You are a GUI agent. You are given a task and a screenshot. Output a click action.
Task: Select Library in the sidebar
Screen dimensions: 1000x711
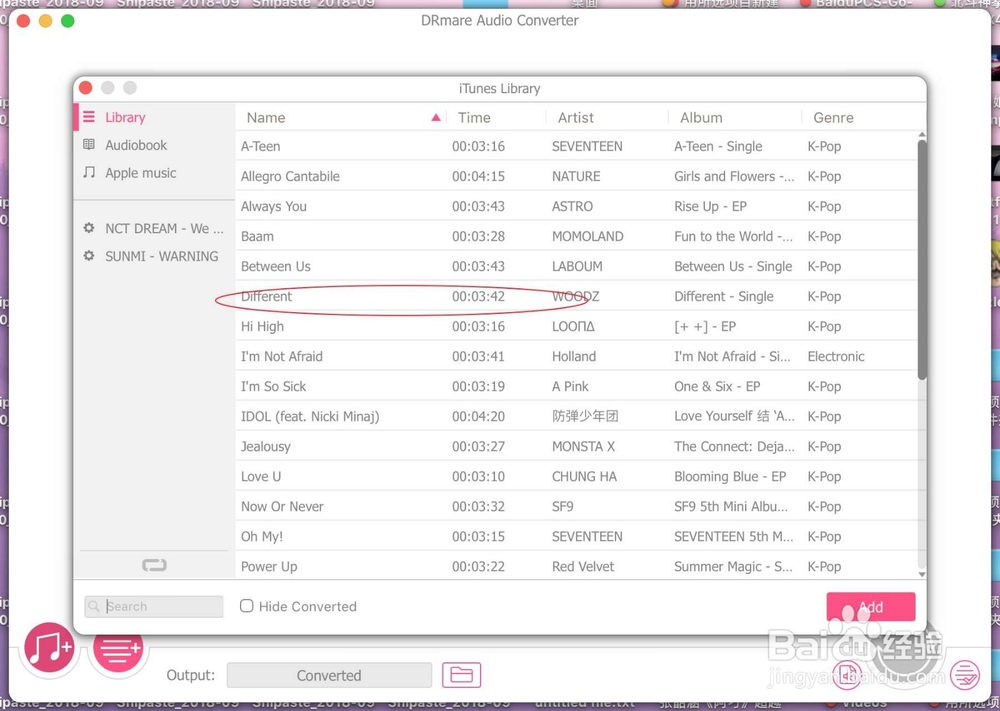pos(125,117)
